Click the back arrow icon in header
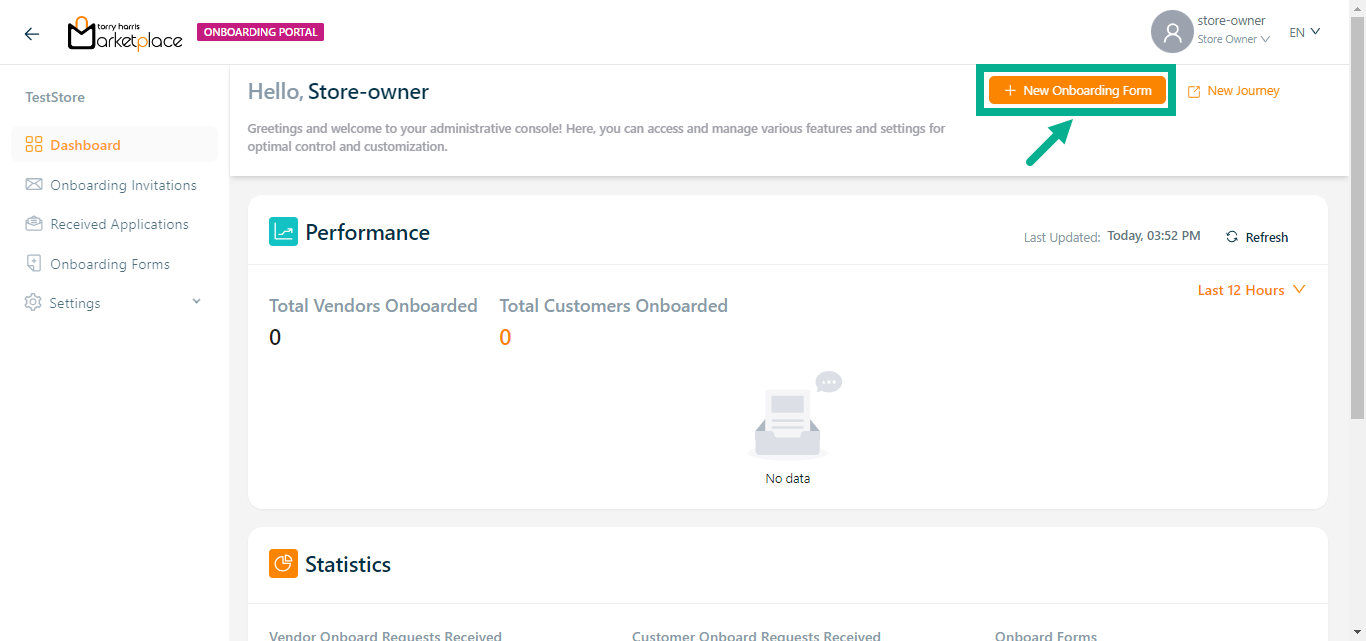Screen dimensions: 1366x641 (32, 33)
